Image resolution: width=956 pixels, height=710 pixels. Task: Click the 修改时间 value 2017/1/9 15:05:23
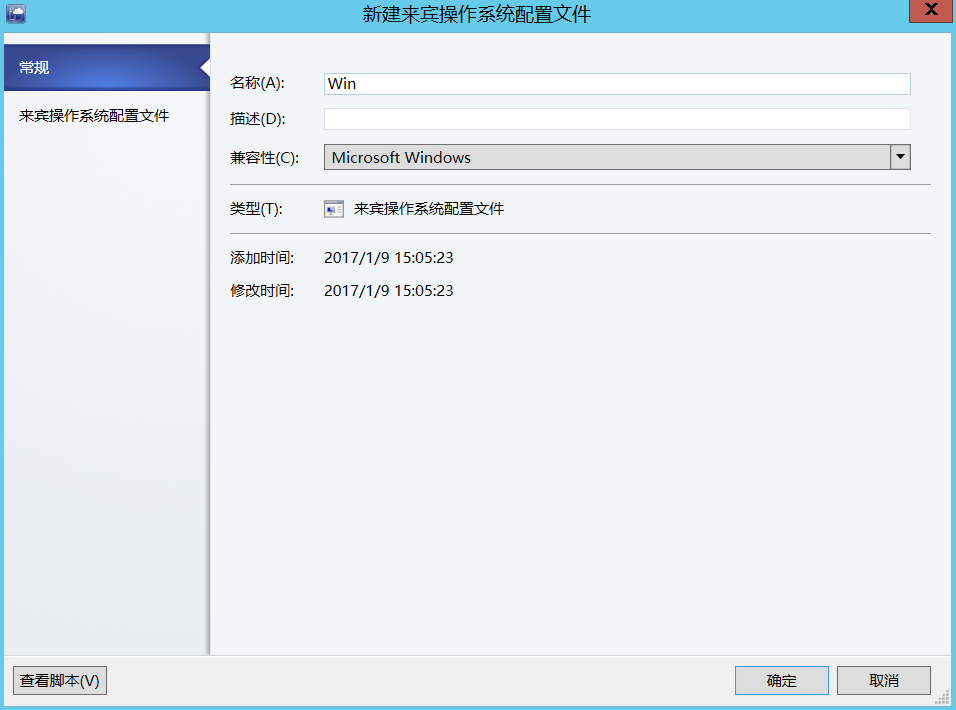388,291
